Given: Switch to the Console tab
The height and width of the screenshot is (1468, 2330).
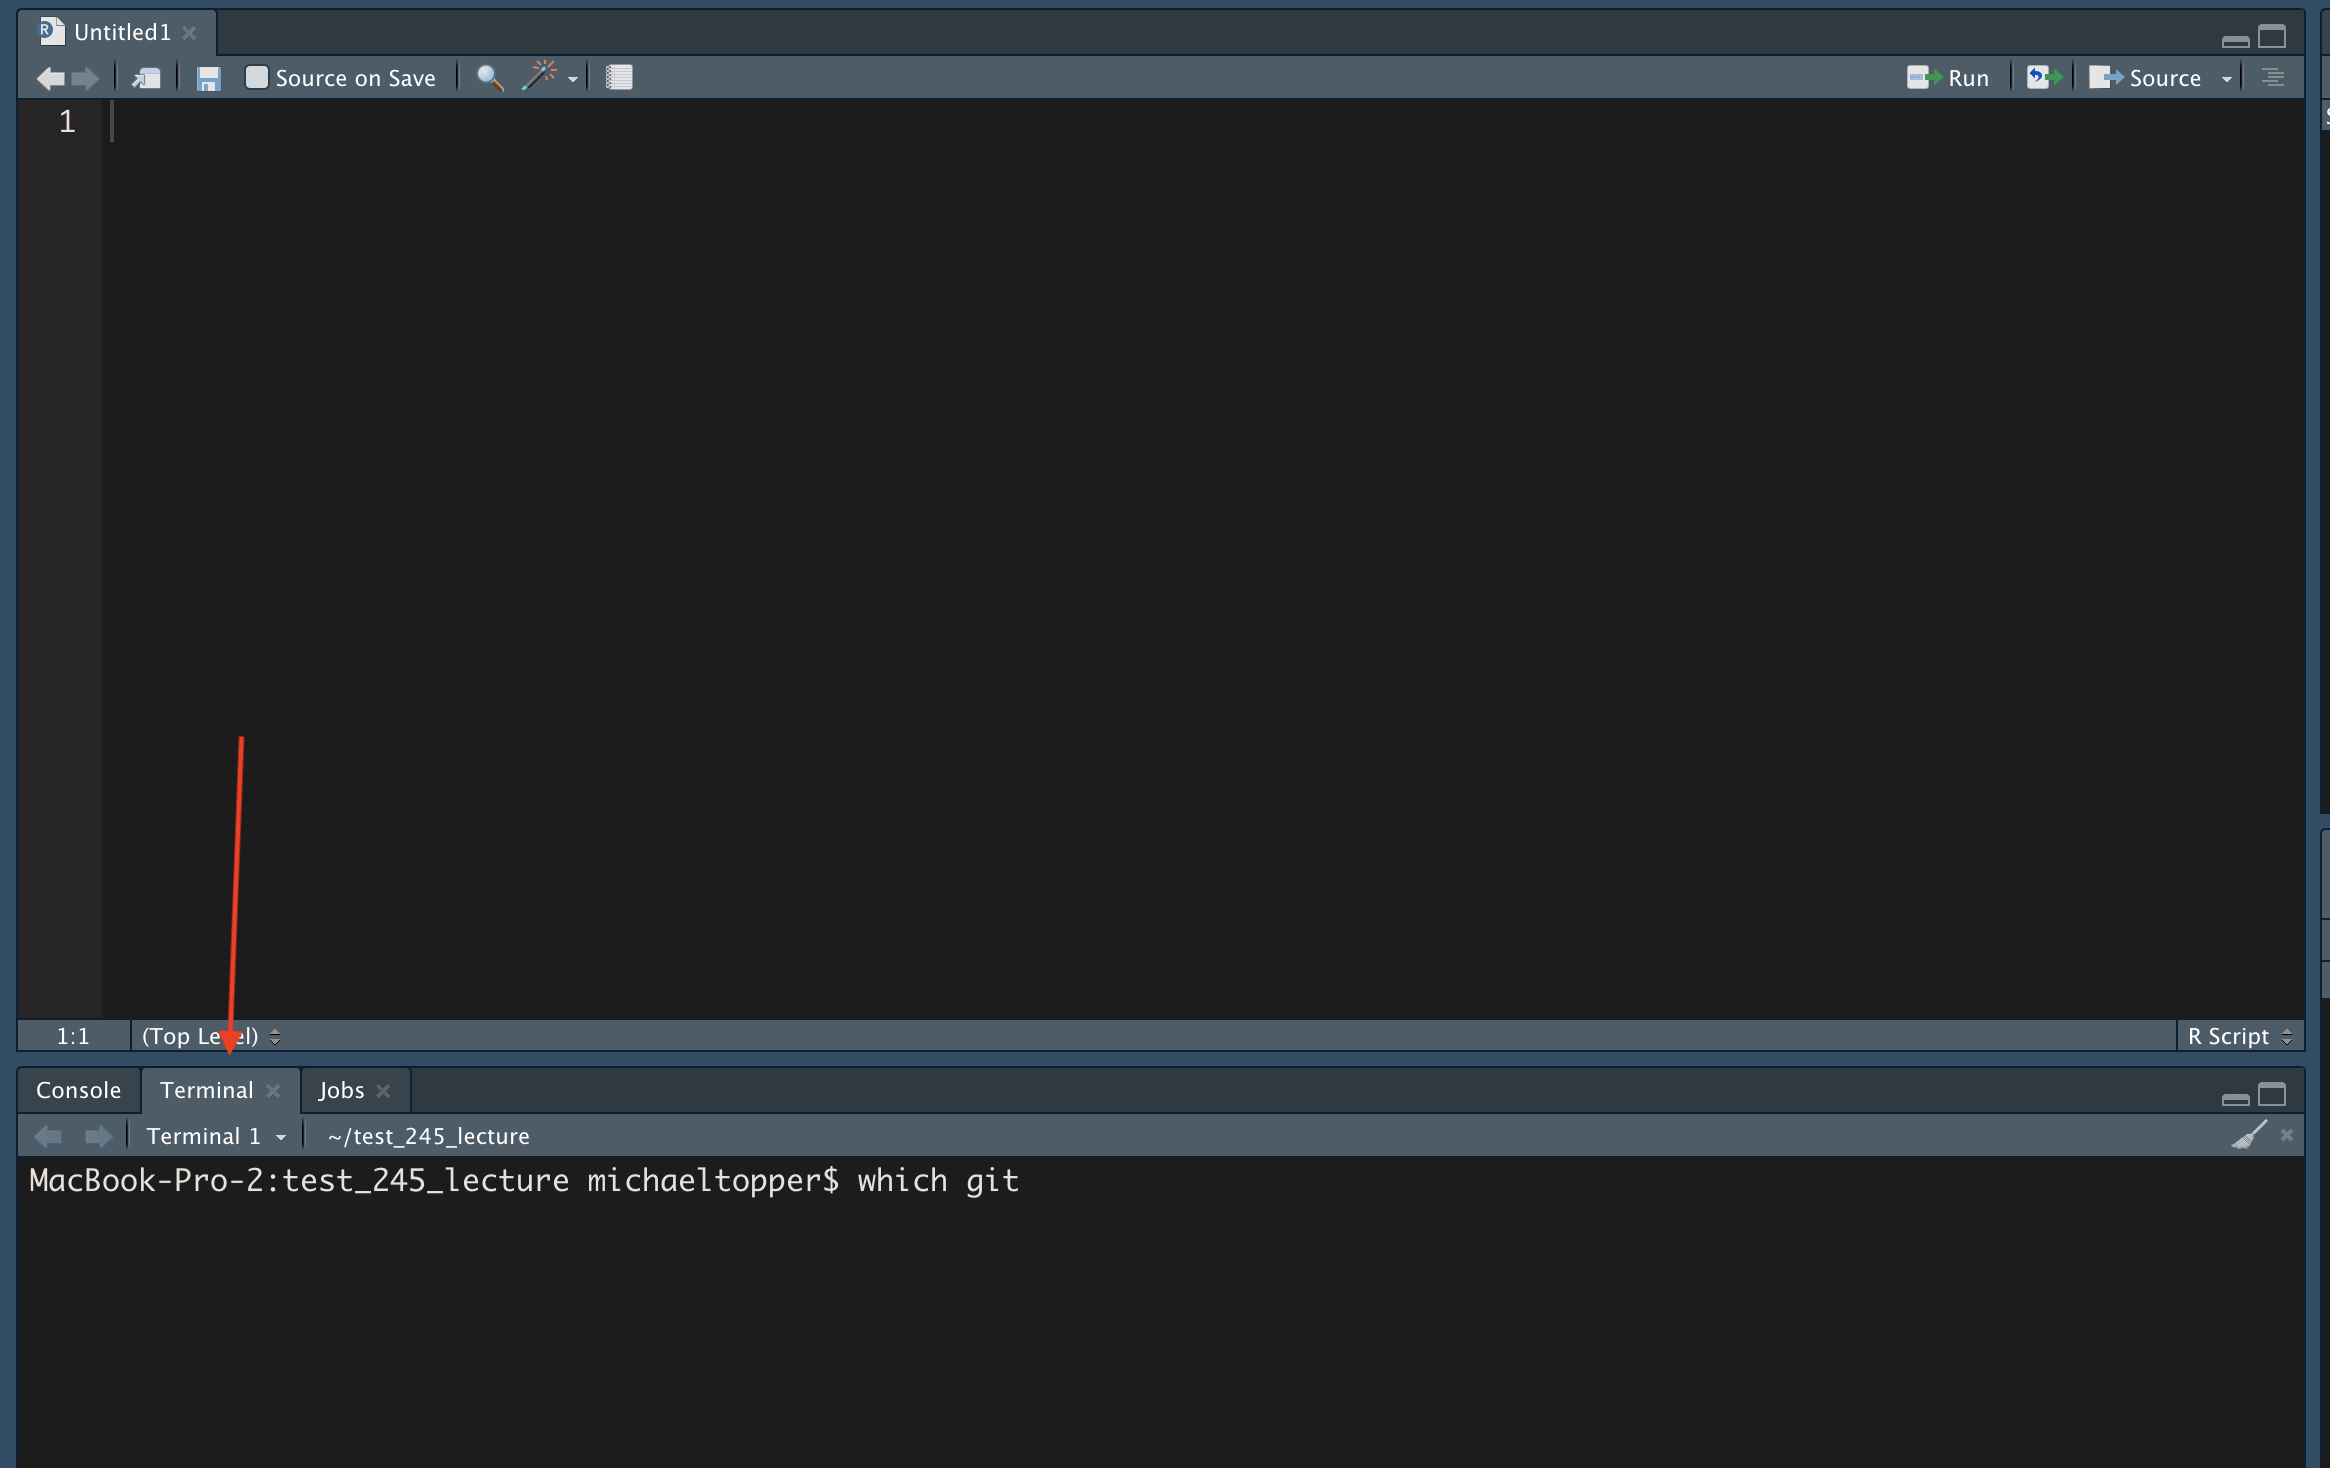Looking at the screenshot, I should click(79, 1089).
